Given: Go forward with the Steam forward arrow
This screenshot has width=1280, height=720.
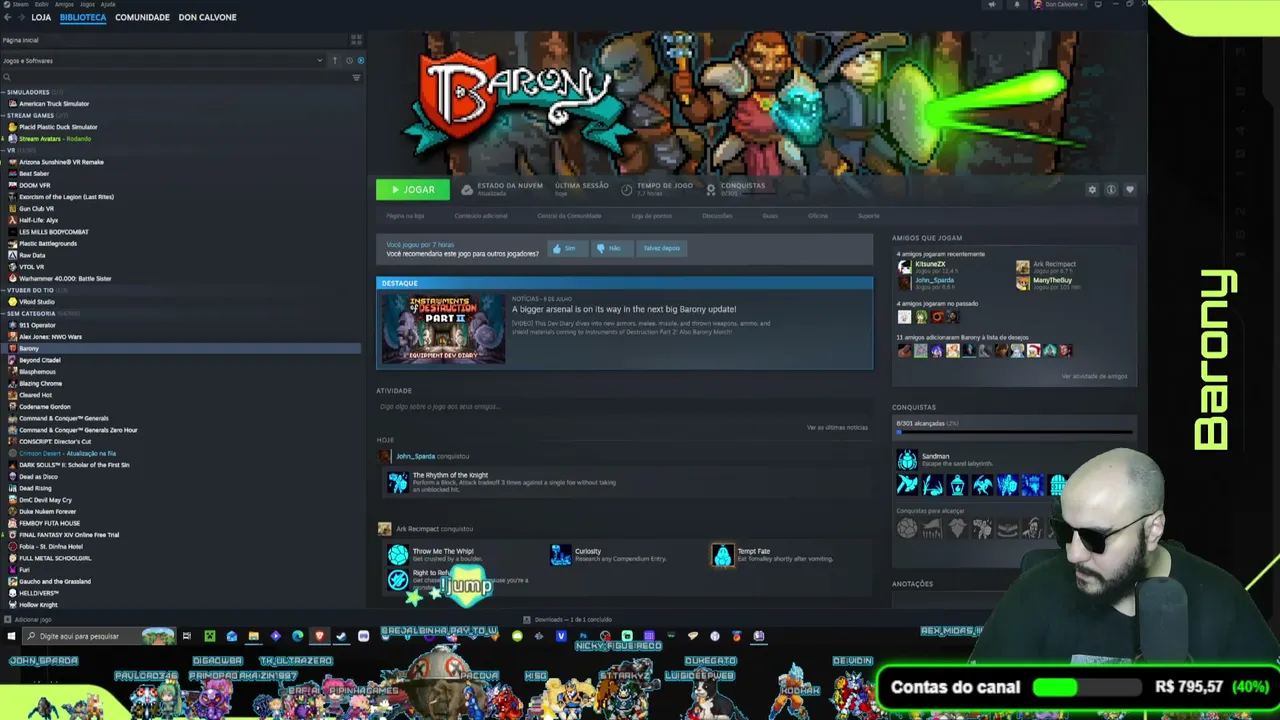Looking at the screenshot, I should coord(20,17).
